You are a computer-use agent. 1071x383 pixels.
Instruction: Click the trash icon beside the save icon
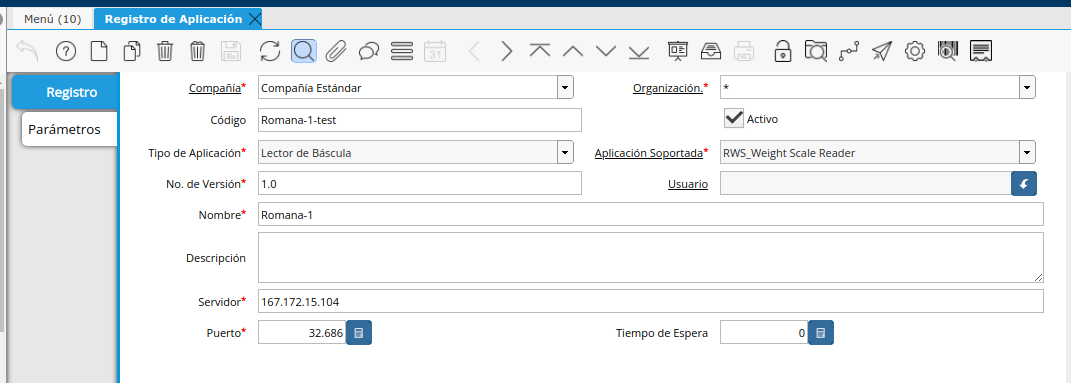(197, 51)
